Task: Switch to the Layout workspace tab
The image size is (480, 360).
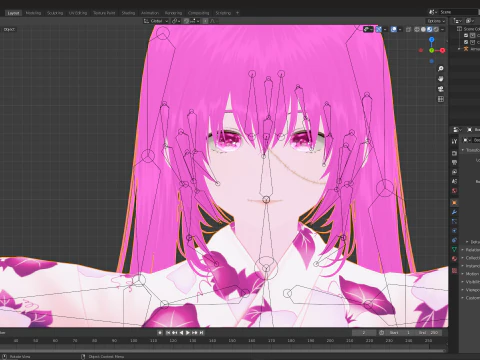Action: [13, 13]
